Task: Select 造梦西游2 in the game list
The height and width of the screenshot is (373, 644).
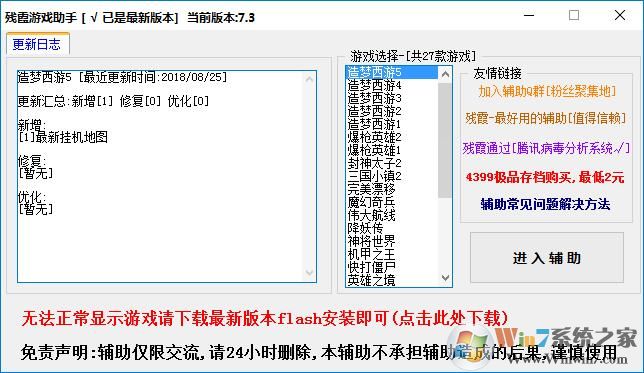Action: [392, 111]
